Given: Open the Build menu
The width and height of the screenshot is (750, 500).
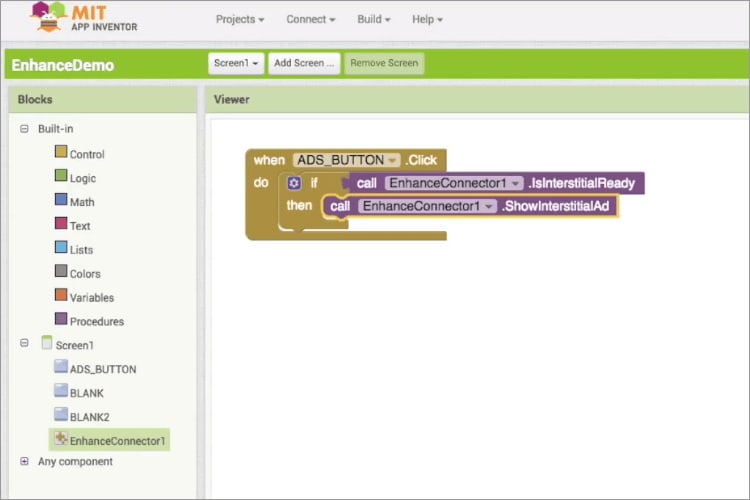Looking at the screenshot, I should tap(374, 19).
